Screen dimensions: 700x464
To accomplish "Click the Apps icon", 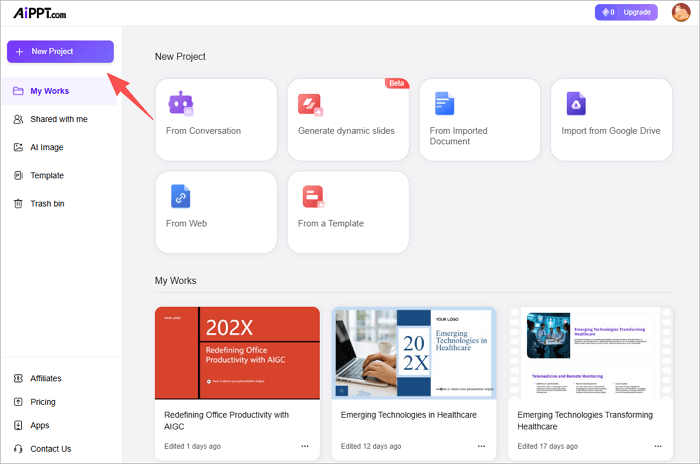I will (18, 425).
